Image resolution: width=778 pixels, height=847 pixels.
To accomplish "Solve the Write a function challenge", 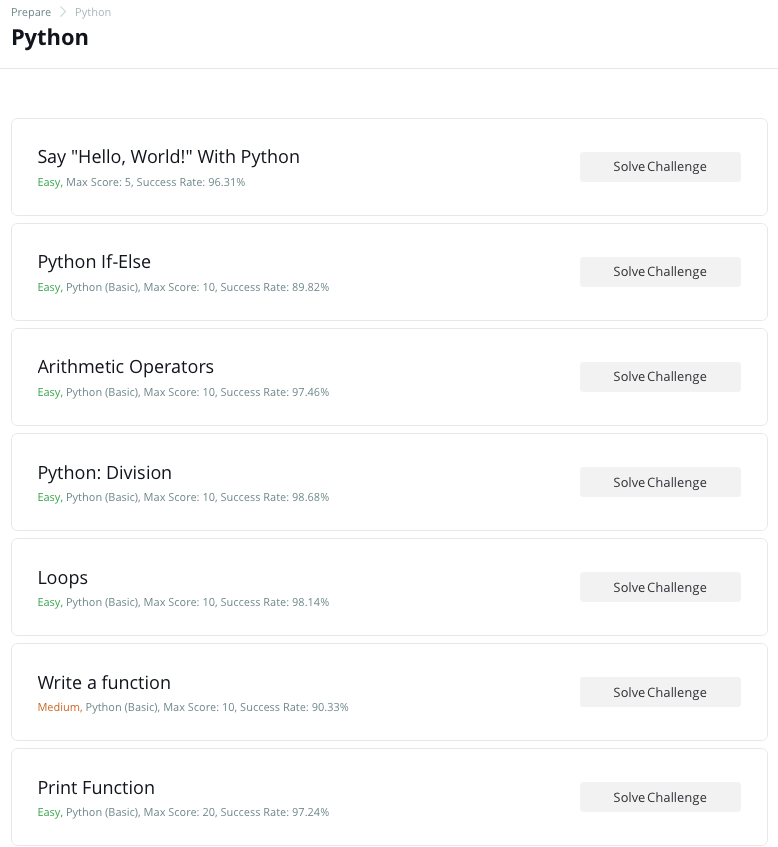I will [x=660, y=692].
